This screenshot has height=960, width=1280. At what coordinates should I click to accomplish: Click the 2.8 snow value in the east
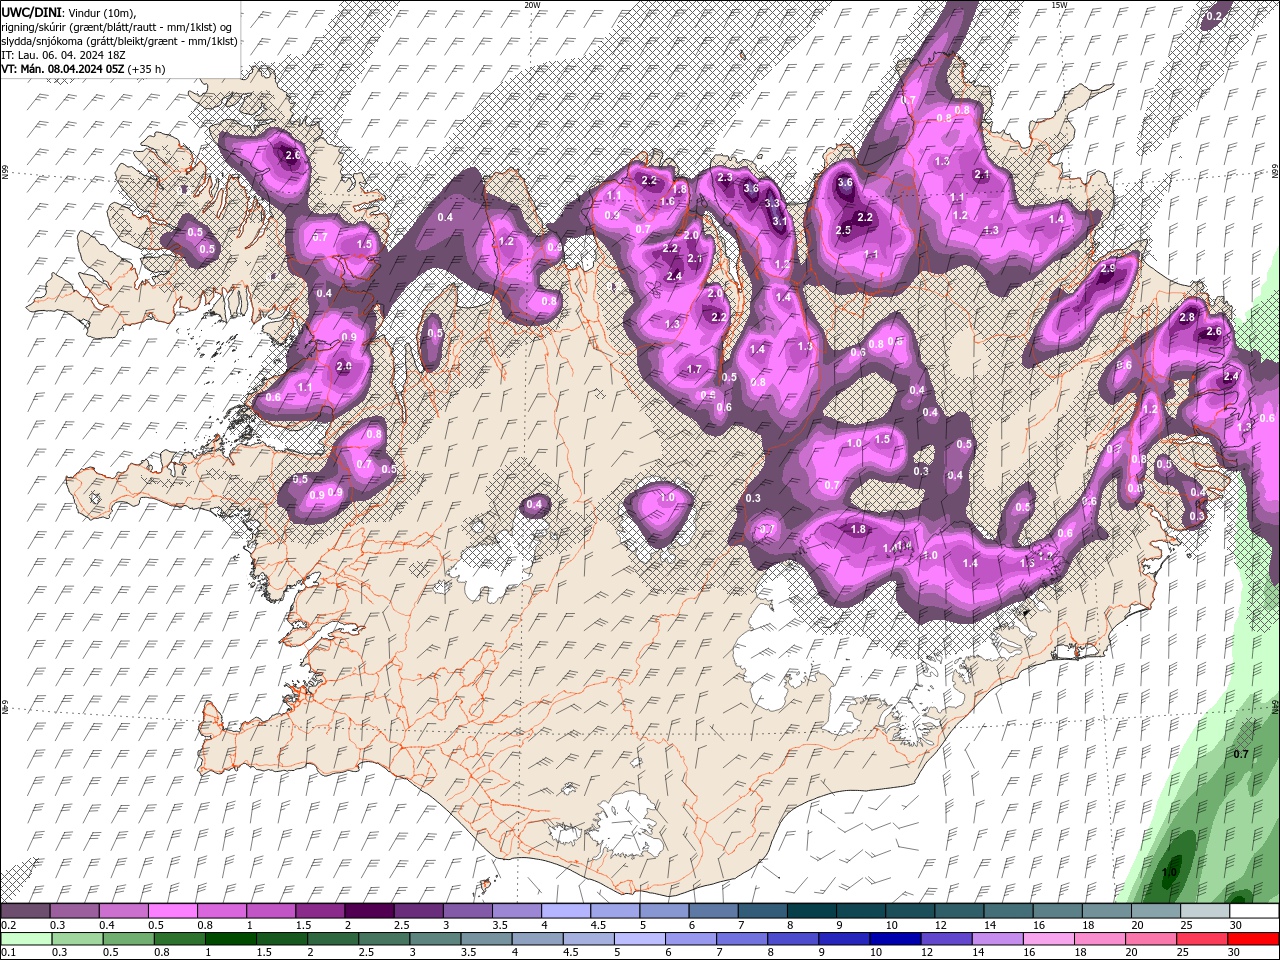point(1187,317)
